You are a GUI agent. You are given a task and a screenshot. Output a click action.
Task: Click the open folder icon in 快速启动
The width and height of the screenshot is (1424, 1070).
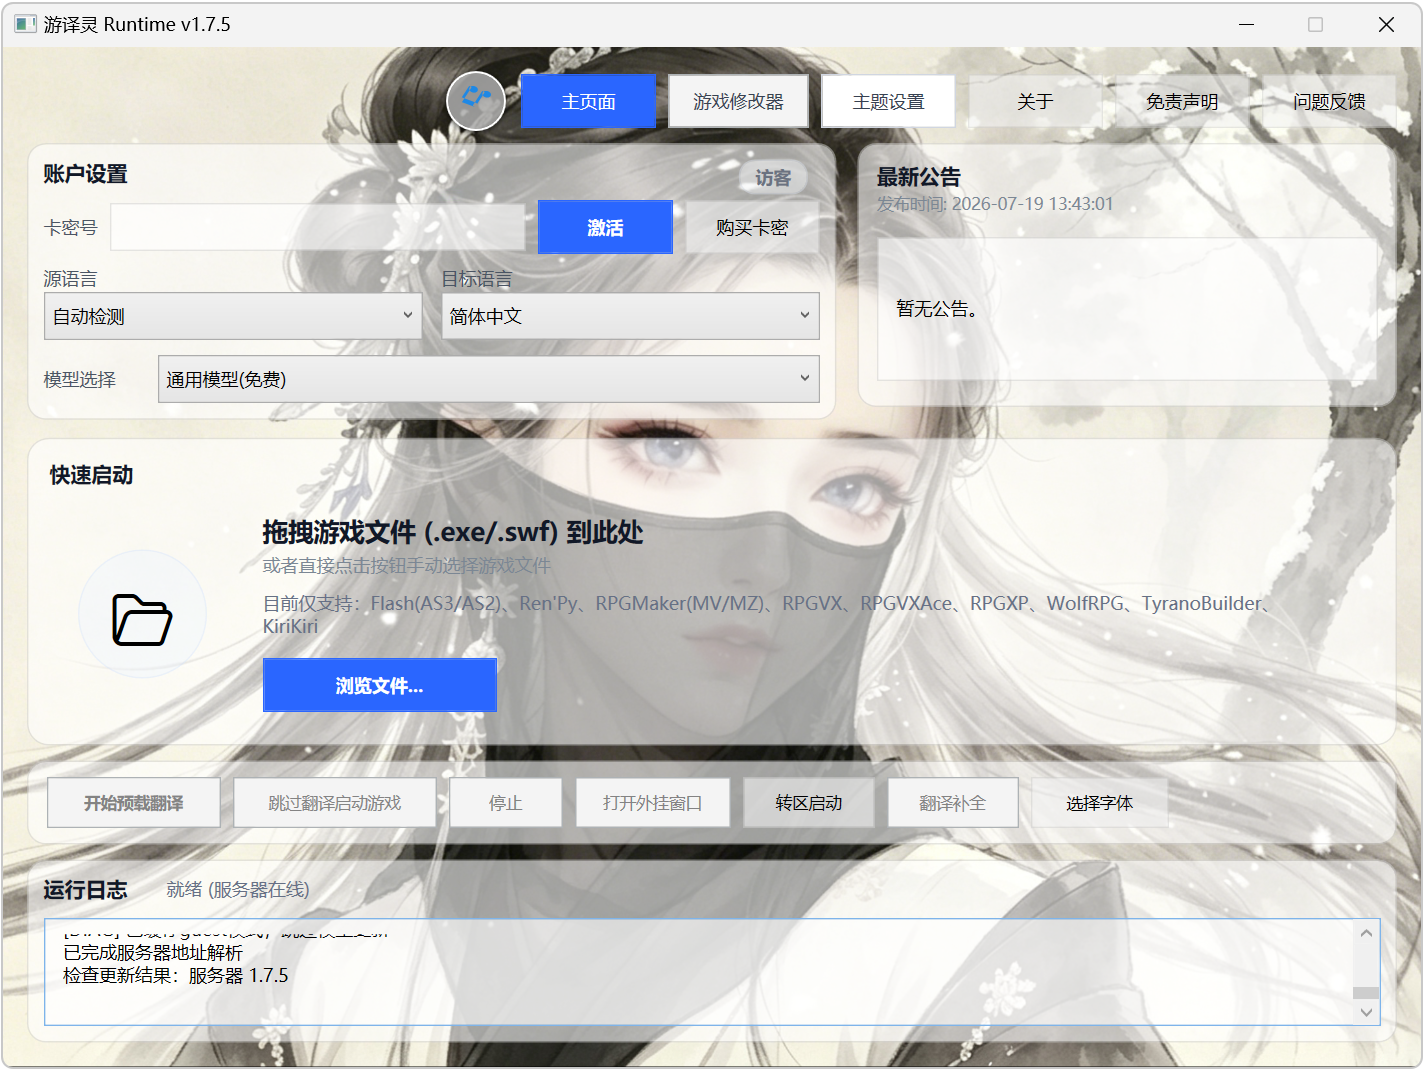tap(142, 619)
